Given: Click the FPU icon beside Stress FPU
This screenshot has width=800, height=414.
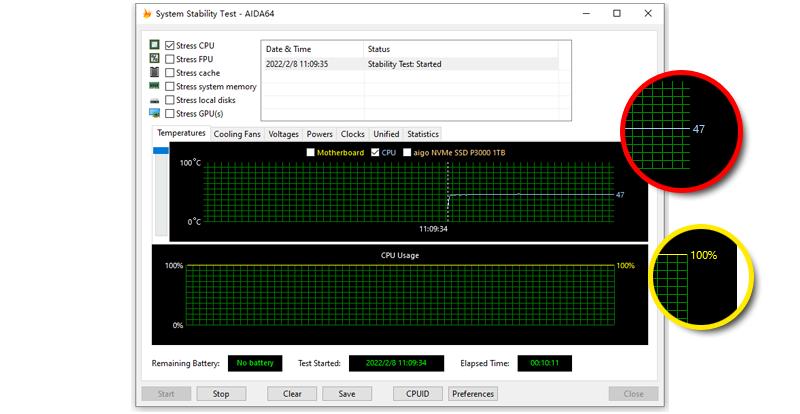Looking at the screenshot, I should click(x=155, y=59).
